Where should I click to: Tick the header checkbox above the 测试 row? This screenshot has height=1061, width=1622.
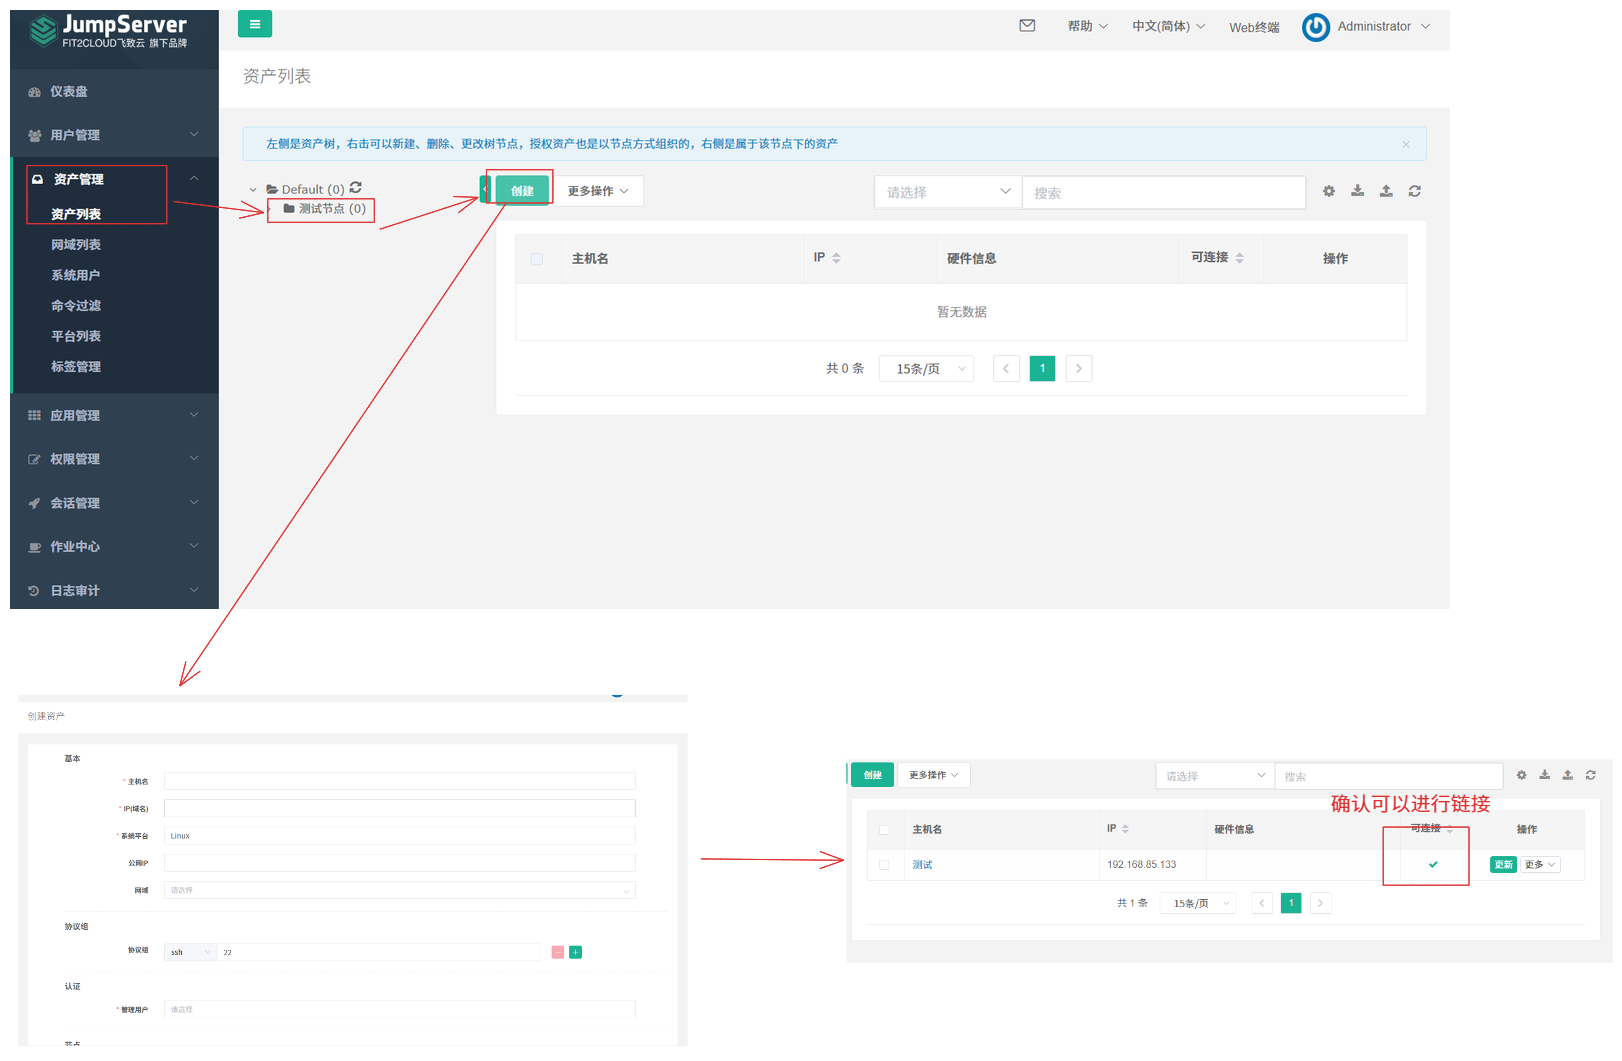click(x=884, y=830)
